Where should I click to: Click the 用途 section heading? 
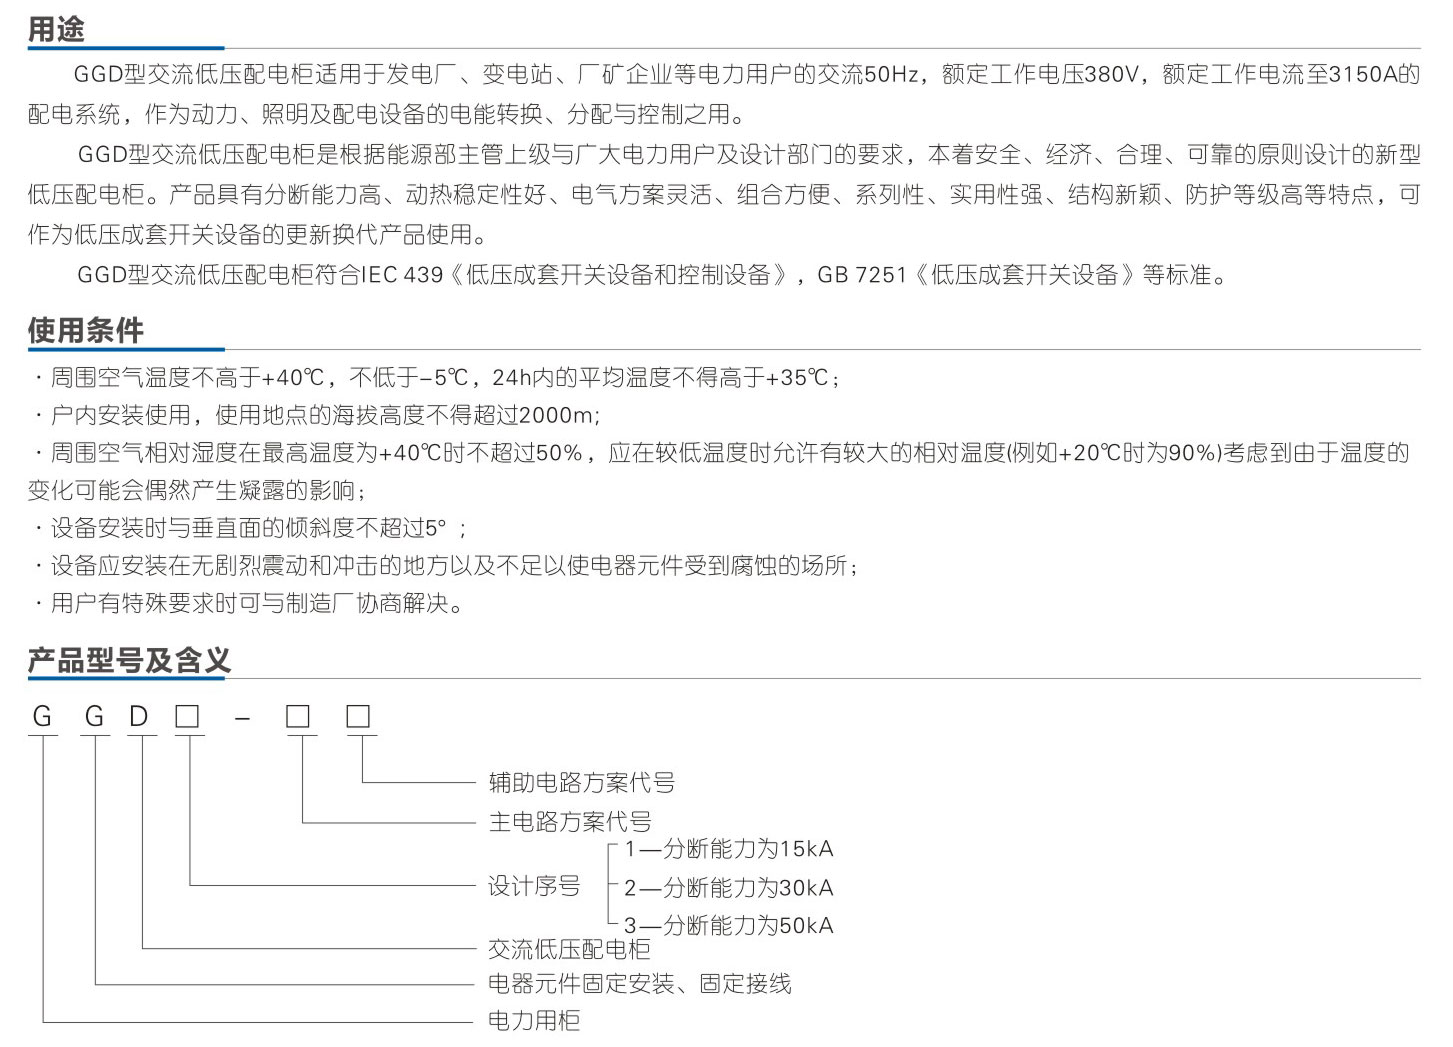[56, 28]
